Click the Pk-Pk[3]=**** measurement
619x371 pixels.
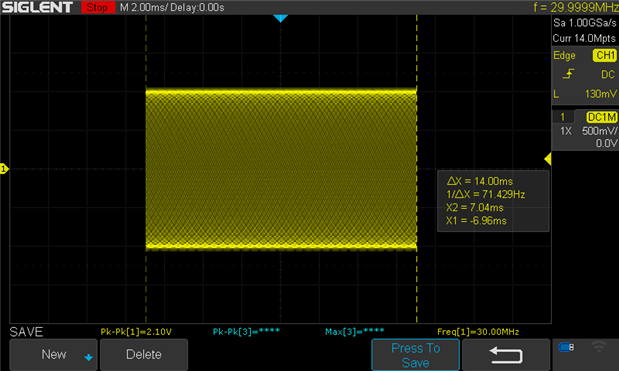point(246,332)
